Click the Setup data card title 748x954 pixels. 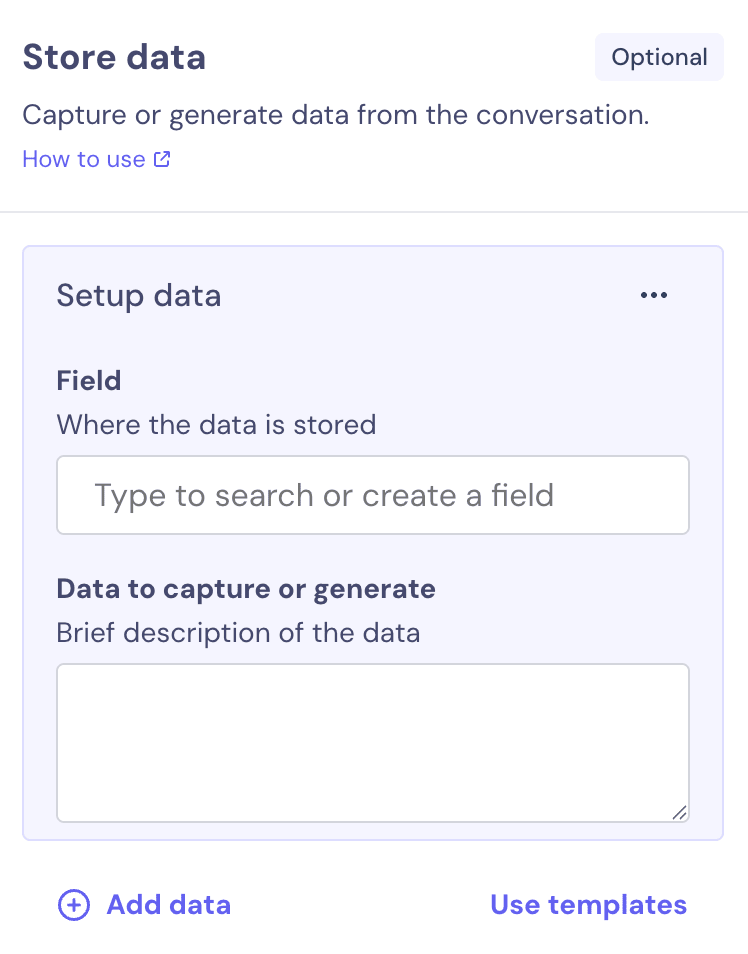(x=139, y=295)
